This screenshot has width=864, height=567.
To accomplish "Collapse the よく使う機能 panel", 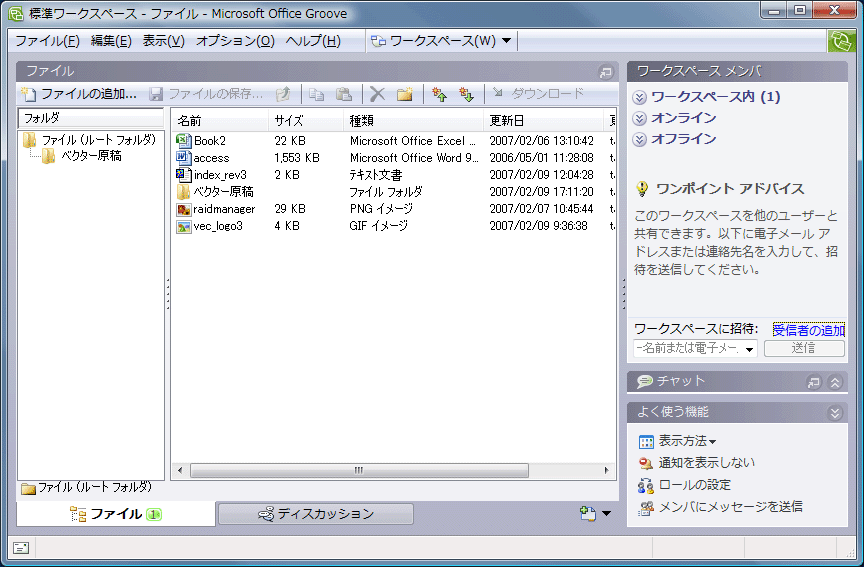I will coord(835,412).
